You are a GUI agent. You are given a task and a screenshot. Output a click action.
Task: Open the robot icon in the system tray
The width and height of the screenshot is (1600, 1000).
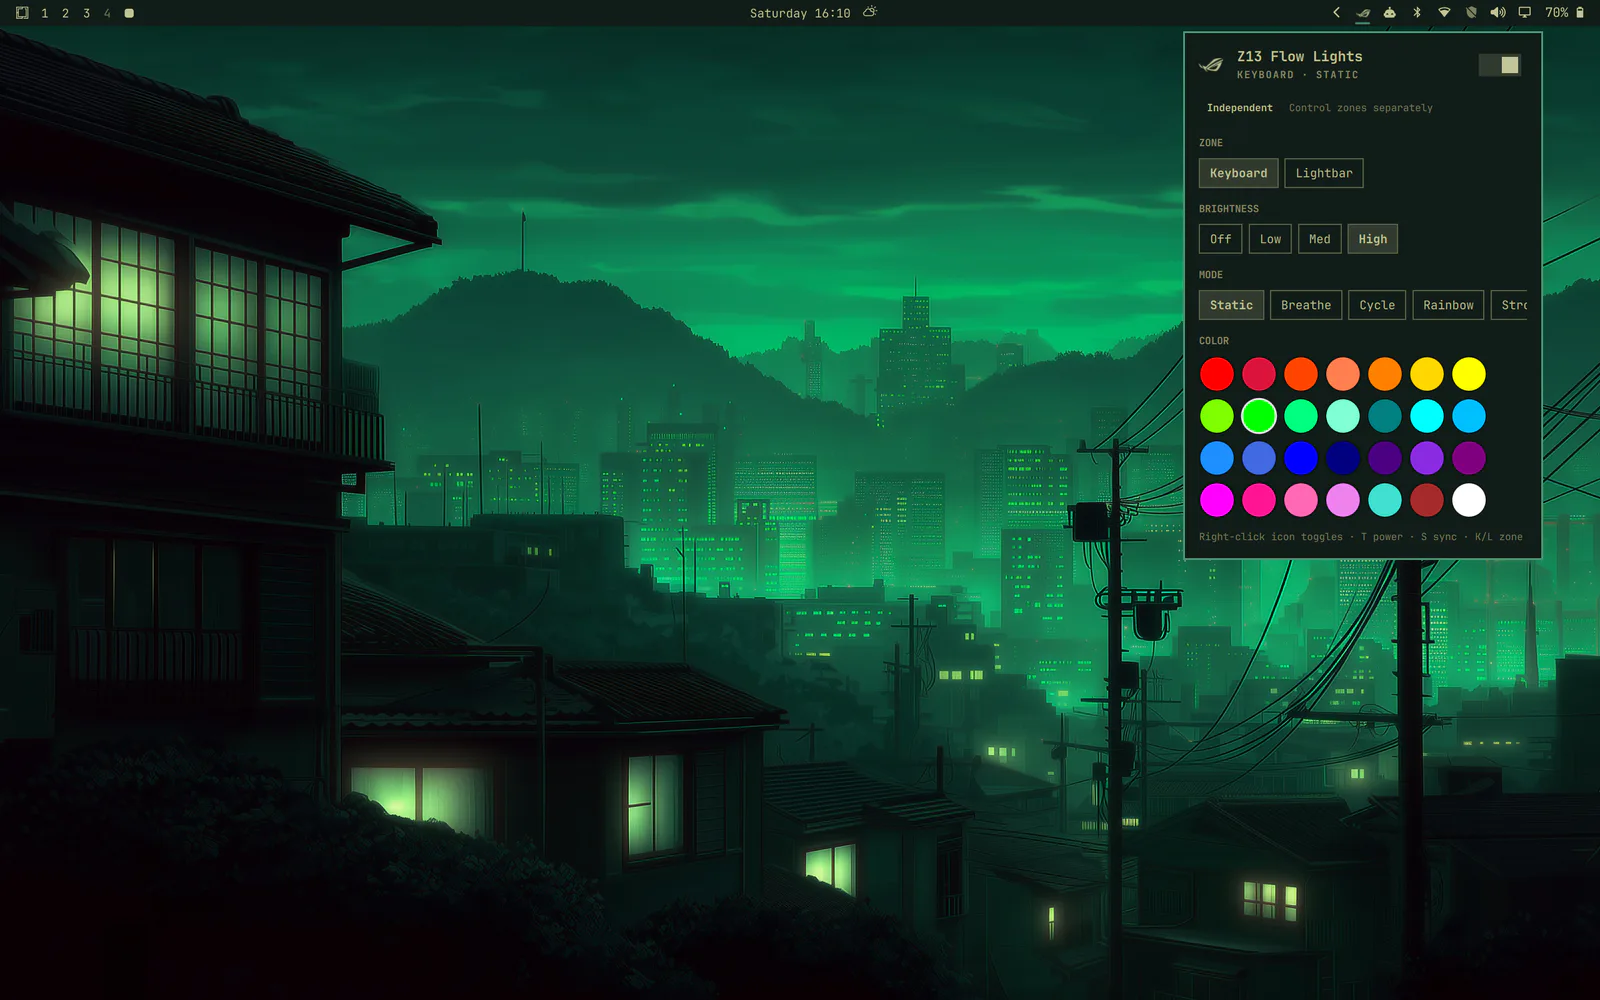tap(1390, 13)
